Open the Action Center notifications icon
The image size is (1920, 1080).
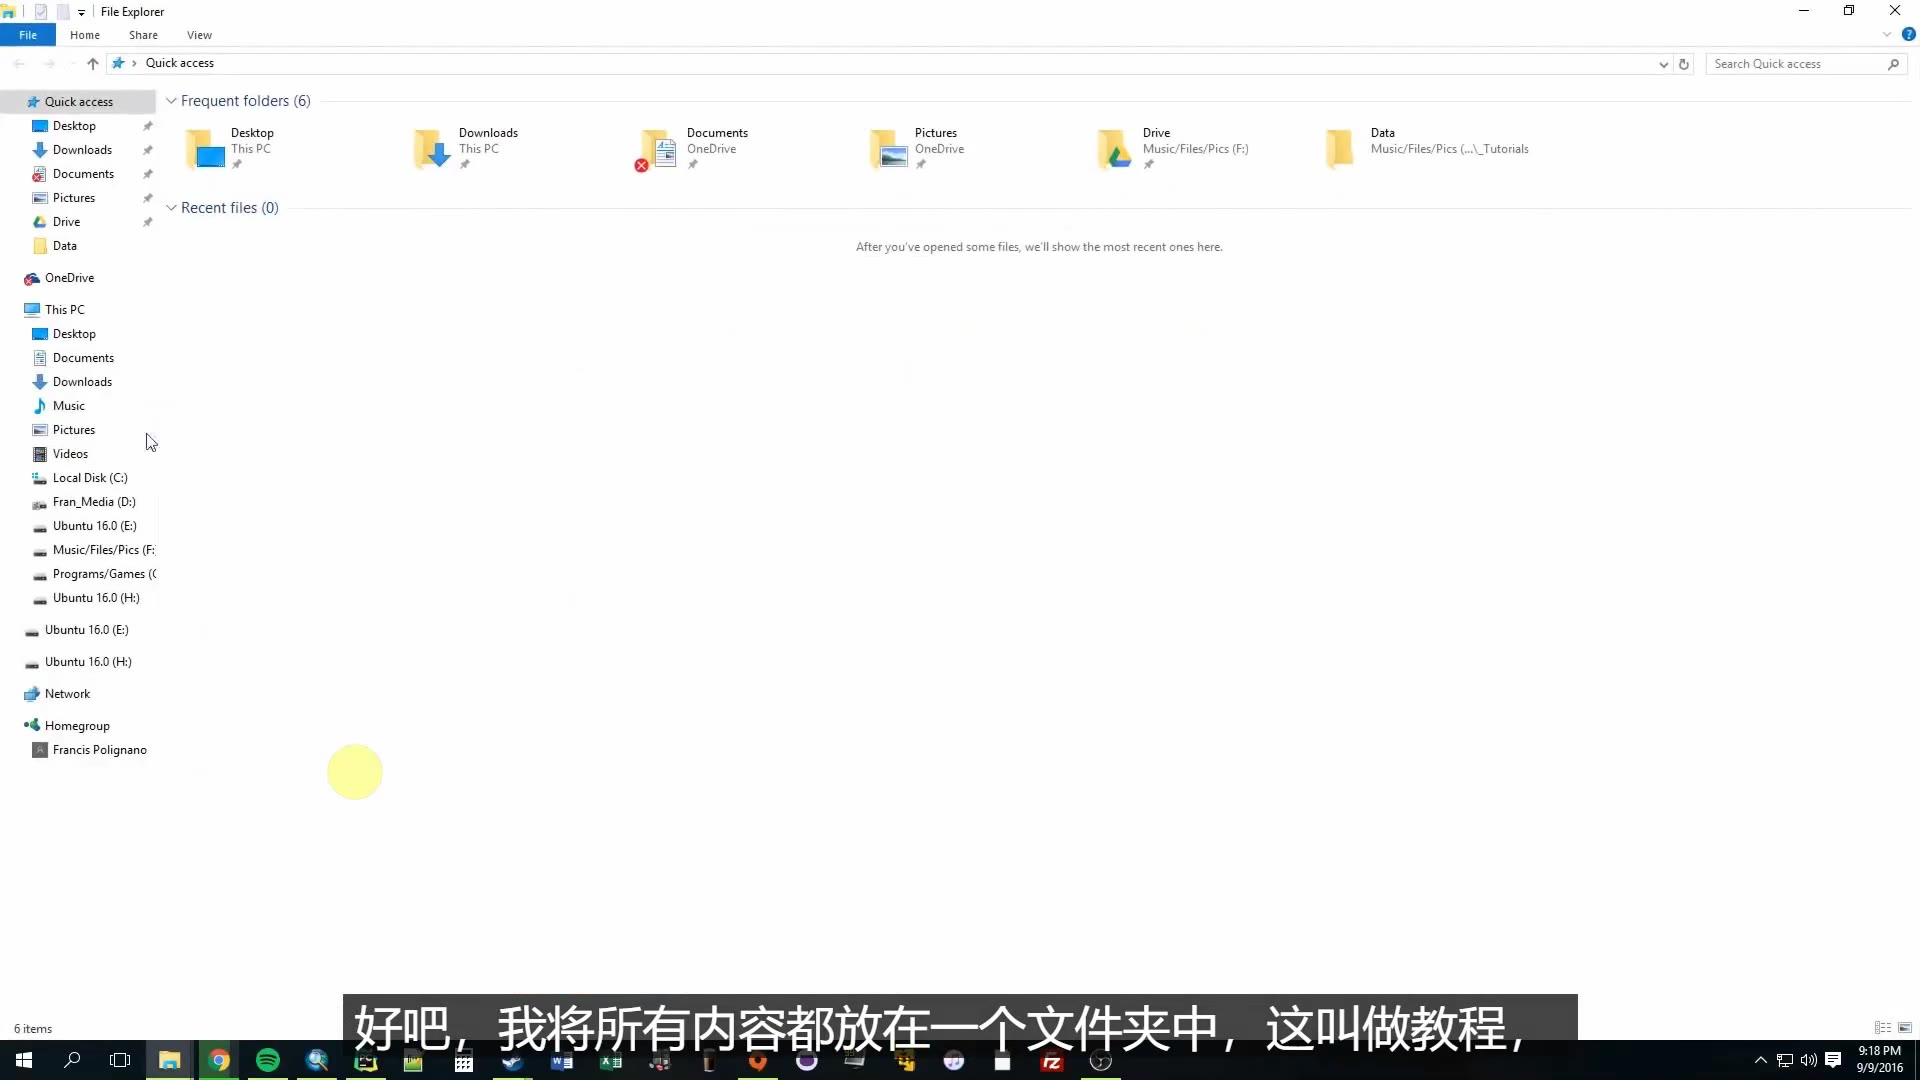[1833, 1060]
